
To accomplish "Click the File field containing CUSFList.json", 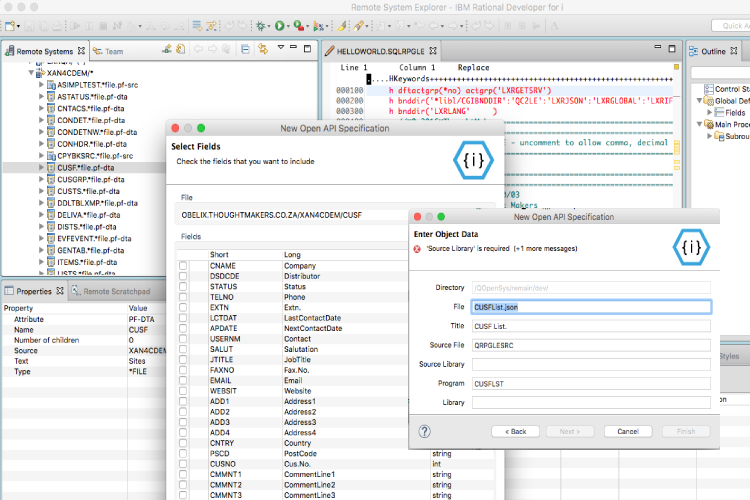I will (591, 307).
